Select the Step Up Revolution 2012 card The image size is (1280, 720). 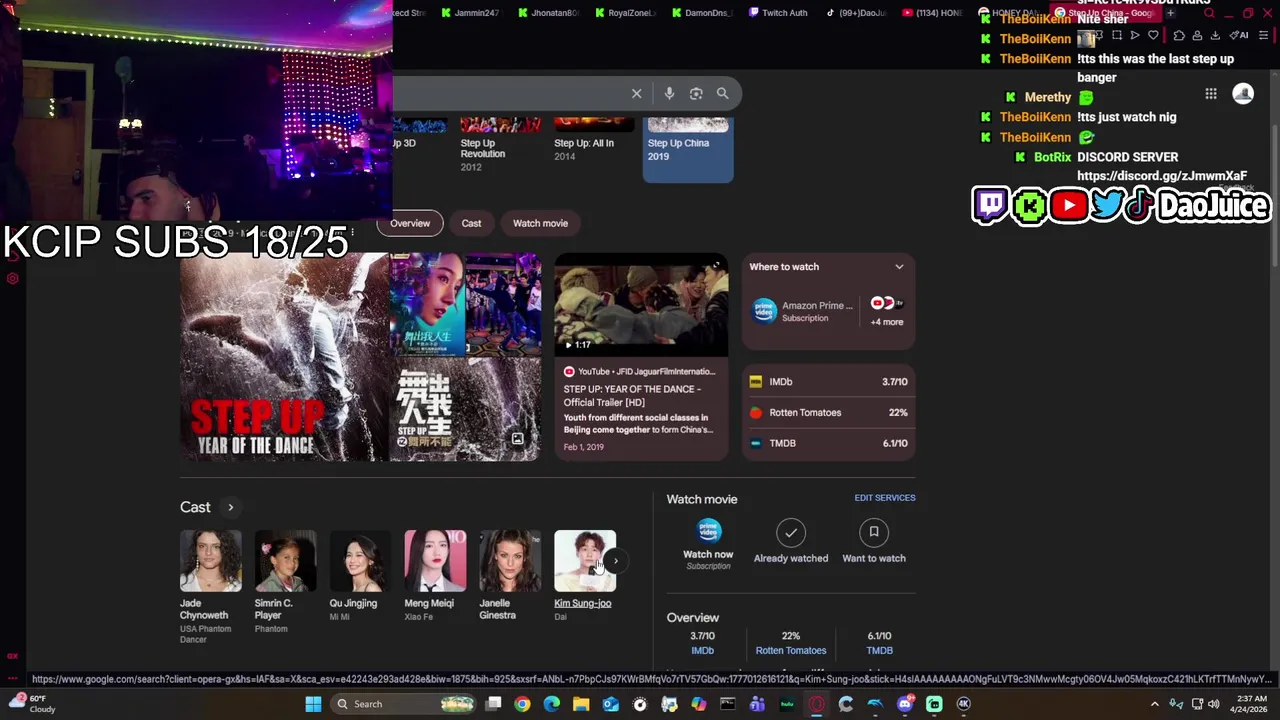coord(500,145)
